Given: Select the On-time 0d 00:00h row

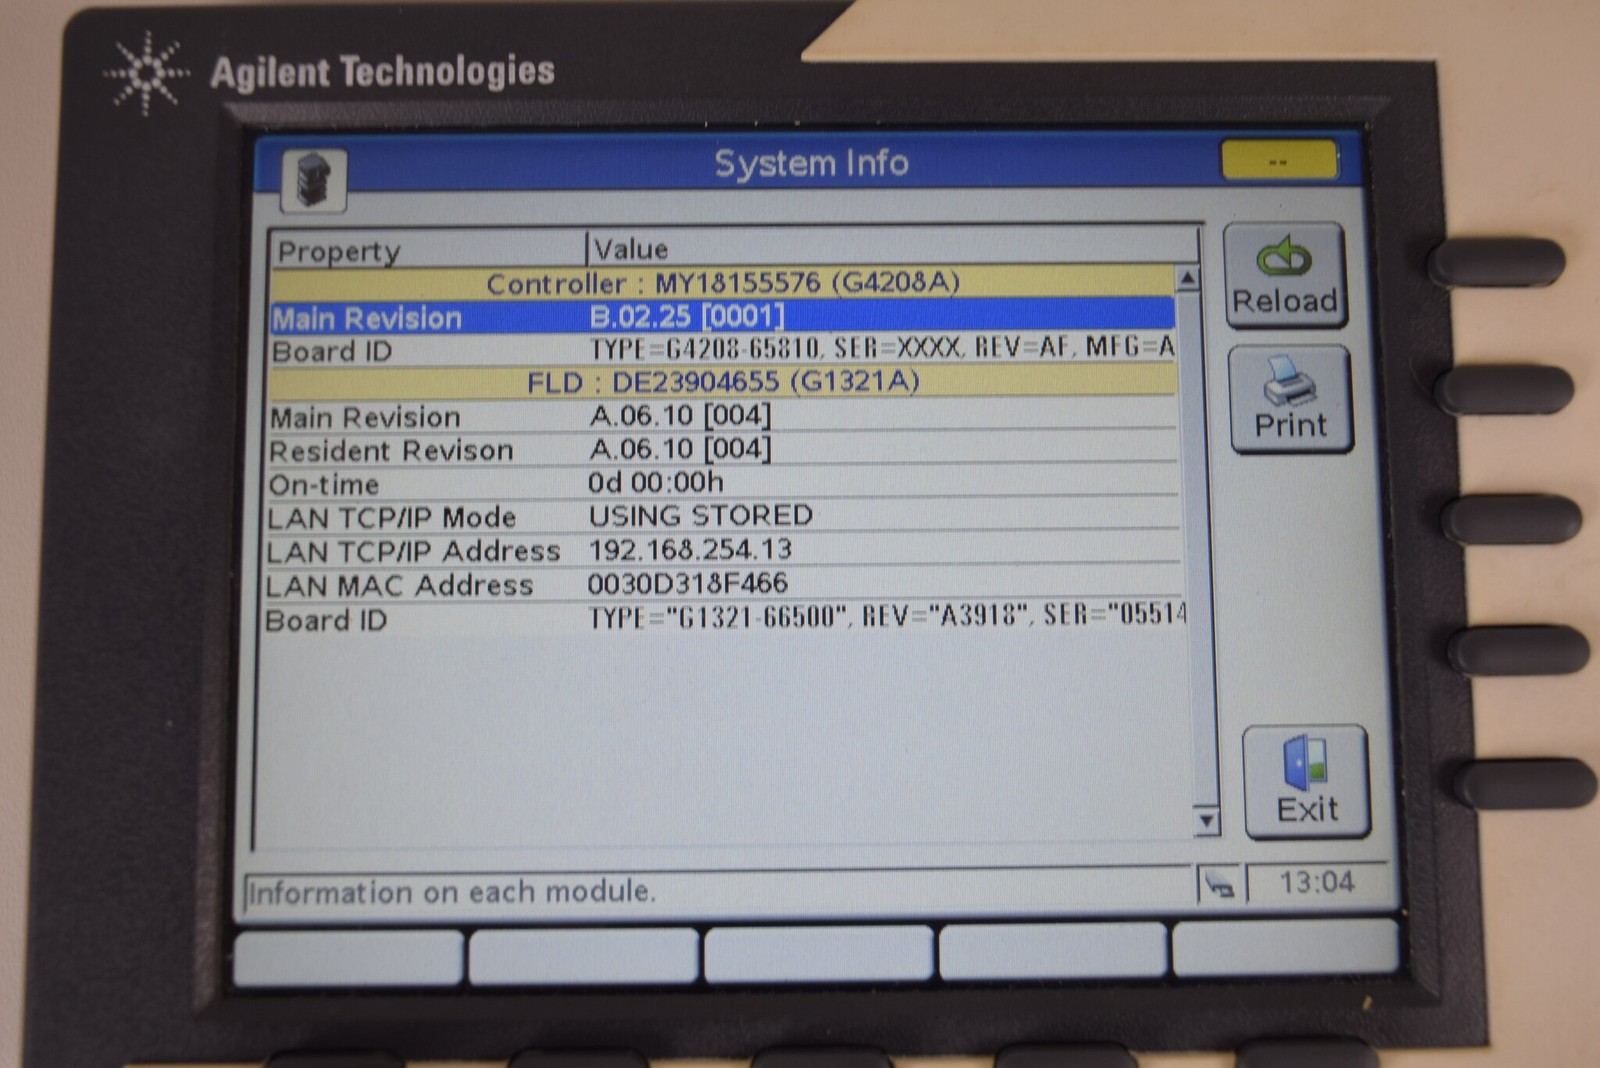Looking at the screenshot, I should 723,483.
